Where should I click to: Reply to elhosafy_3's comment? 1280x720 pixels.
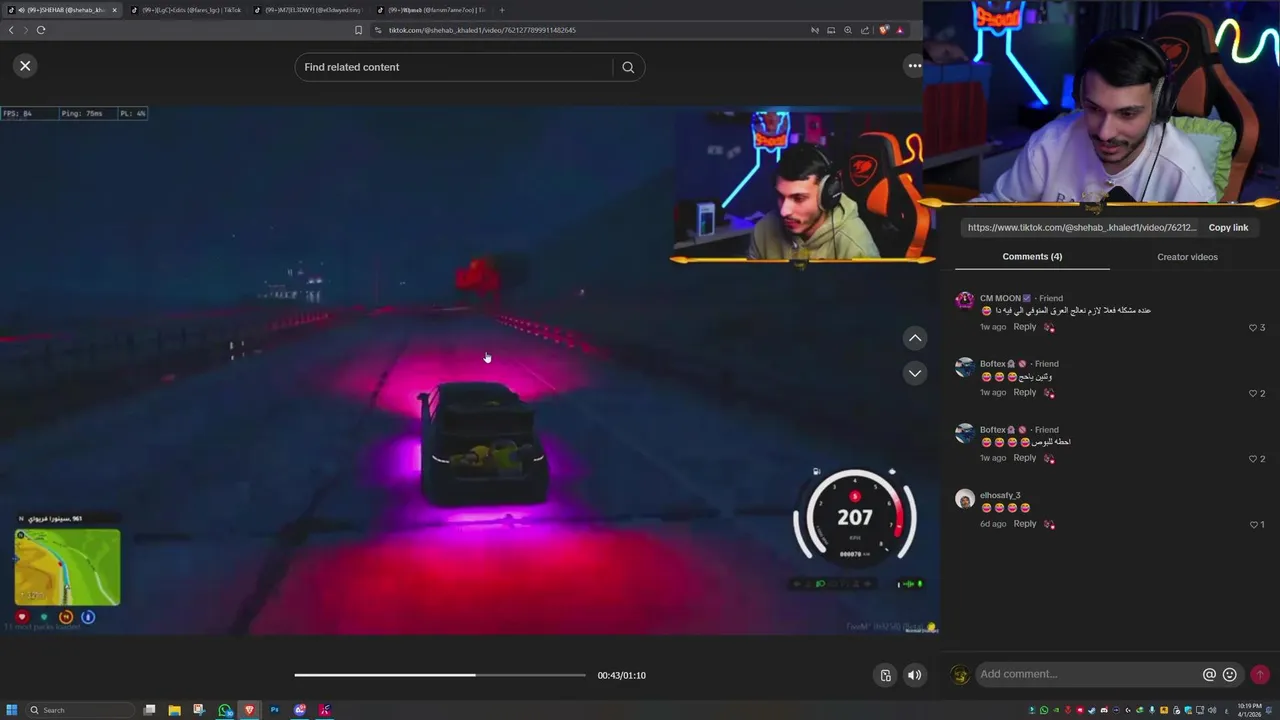click(x=1024, y=523)
